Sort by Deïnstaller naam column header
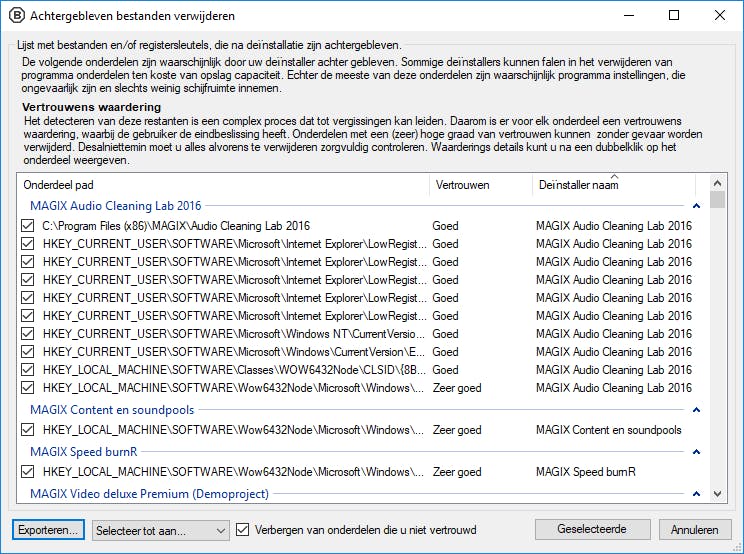Viewport: 744px width, 554px height. pyautogui.click(x=612, y=185)
